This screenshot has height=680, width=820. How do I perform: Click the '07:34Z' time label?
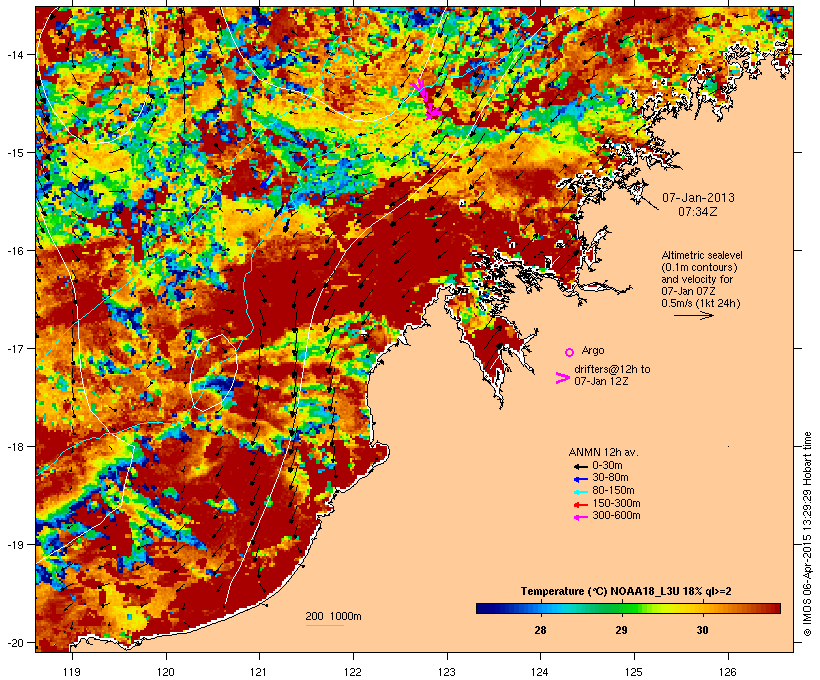[x=698, y=212]
